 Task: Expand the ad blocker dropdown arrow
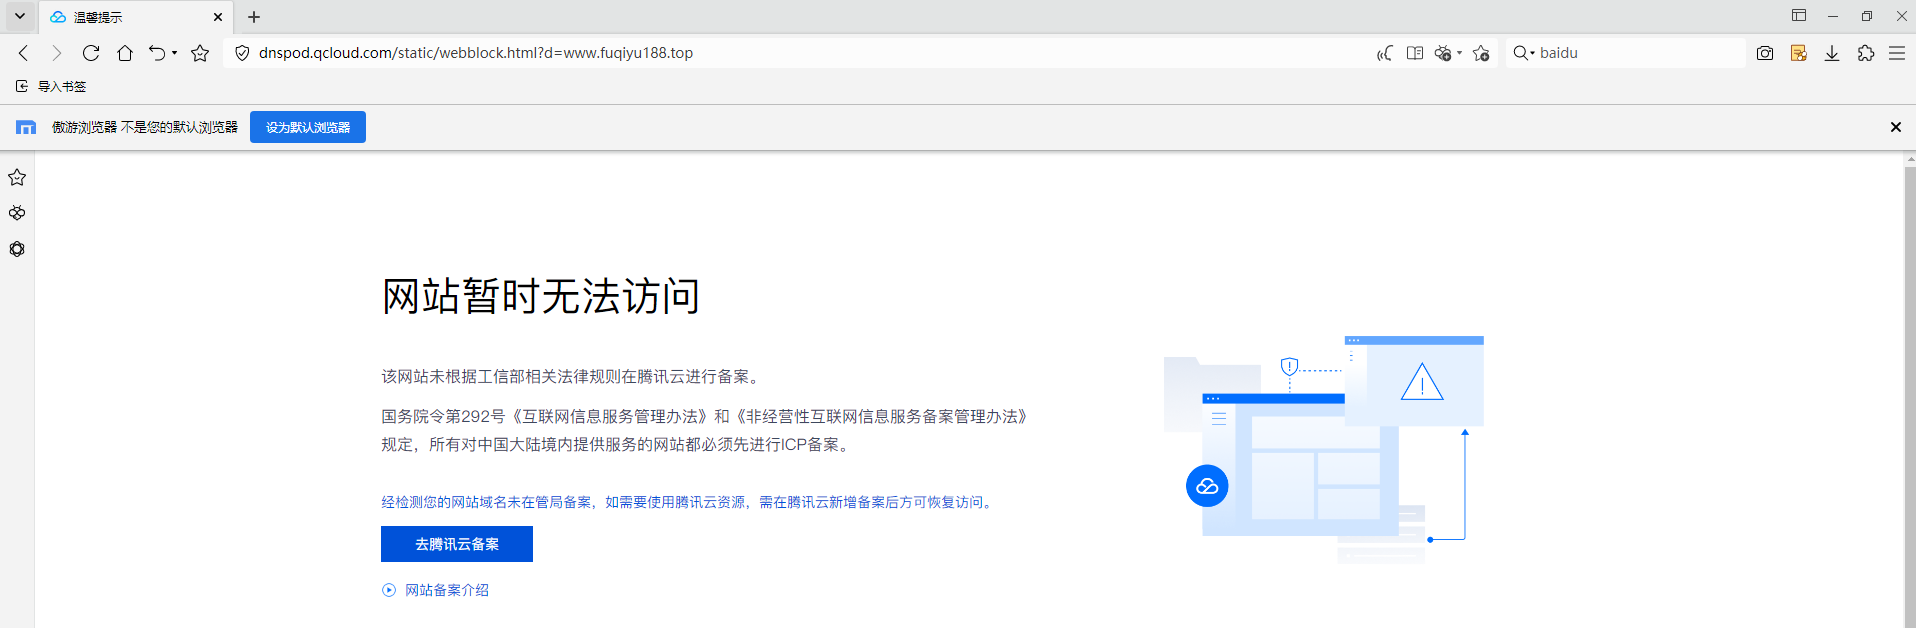(1459, 53)
